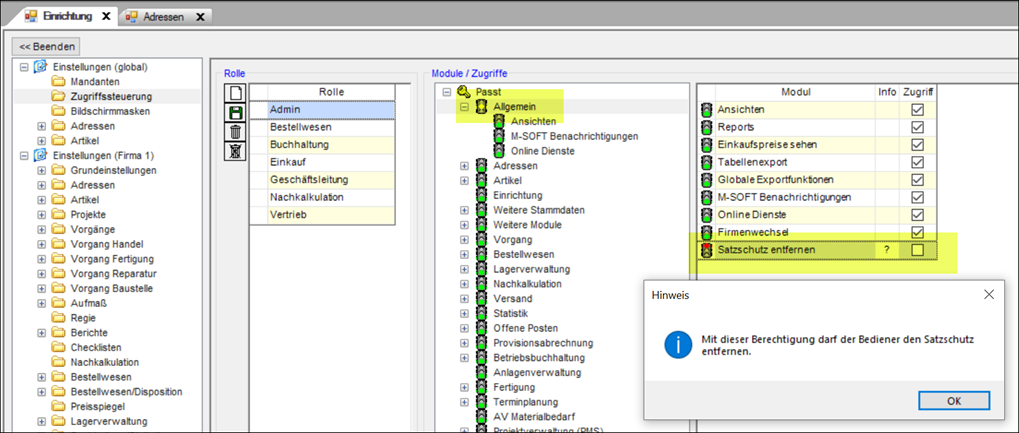Expand the Grundeinstellungen folder
Image resolution: width=1019 pixels, height=433 pixels.
pyautogui.click(x=42, y=170)
